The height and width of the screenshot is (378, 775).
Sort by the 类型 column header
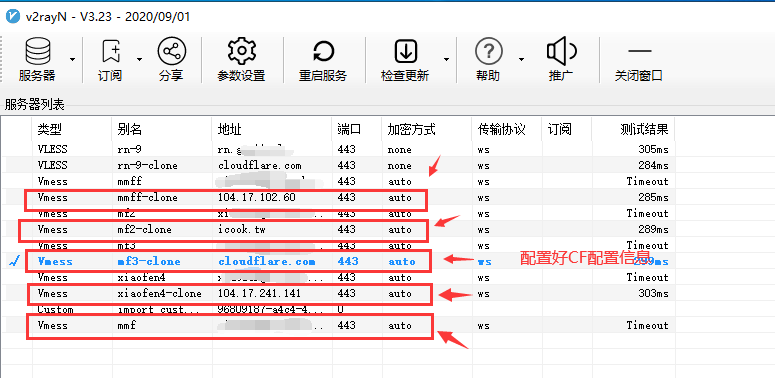(x=72, y=129)
